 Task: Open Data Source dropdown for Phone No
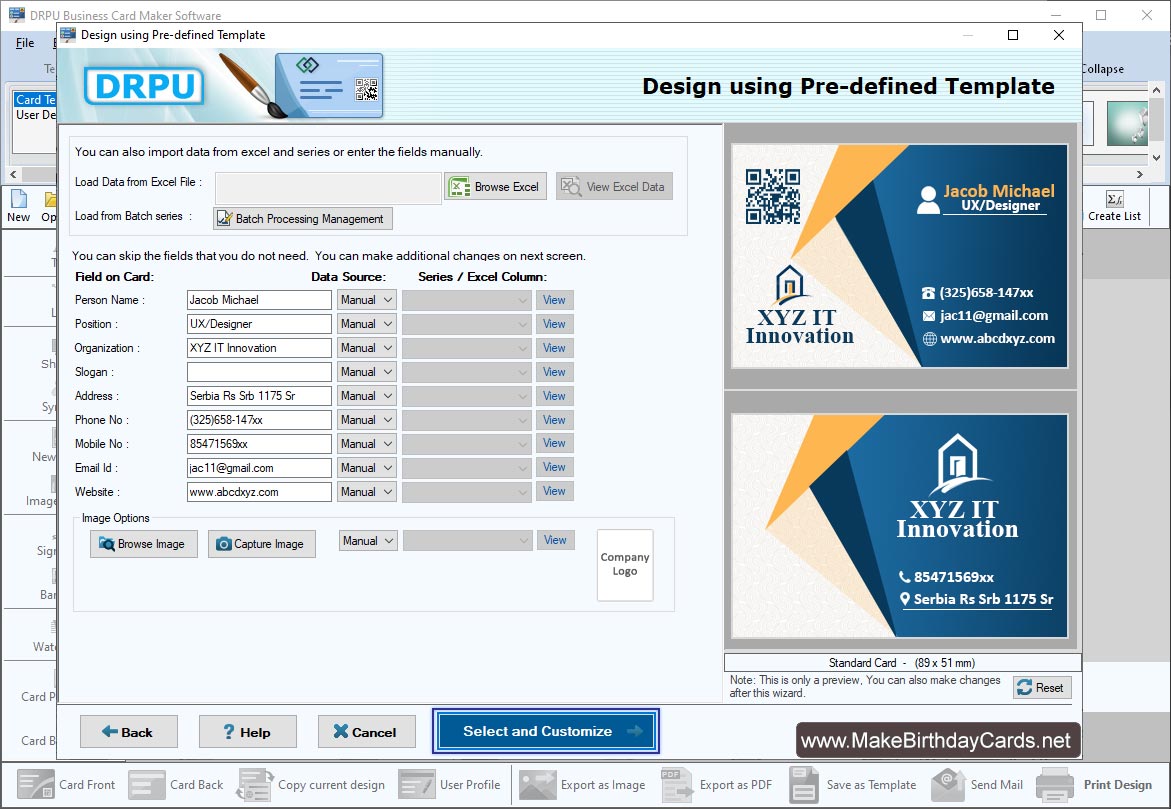pos(366,420)
